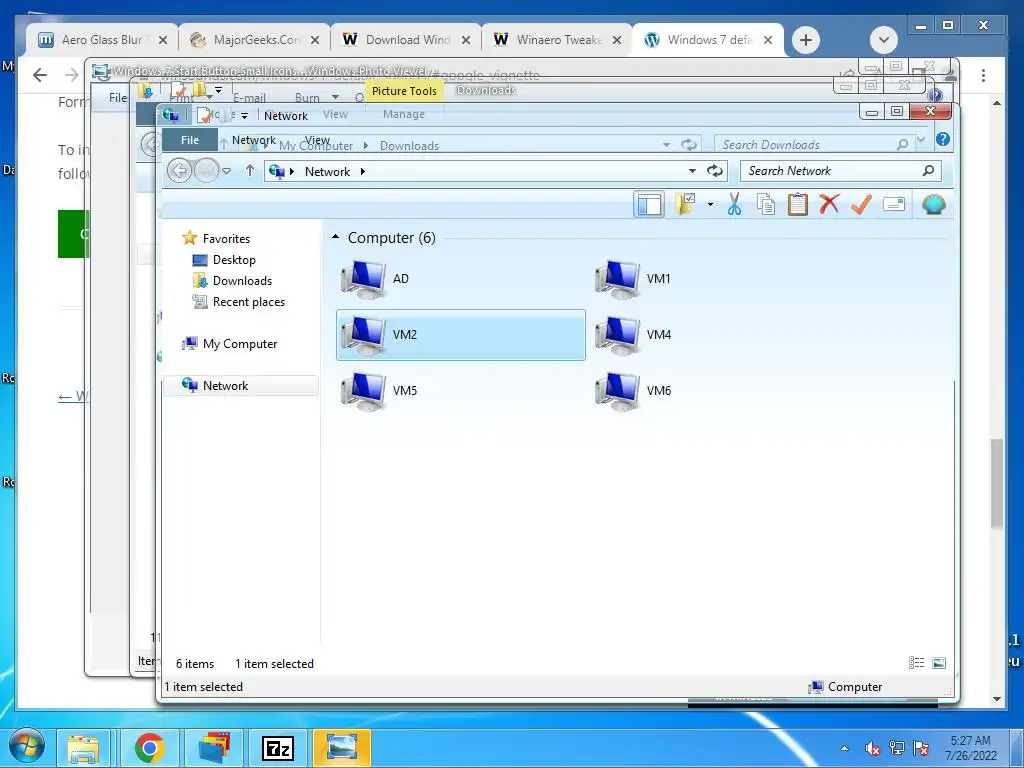Click the folder options icon with checkmark
Screen dimensions: 1024x768
click(685, 204)
